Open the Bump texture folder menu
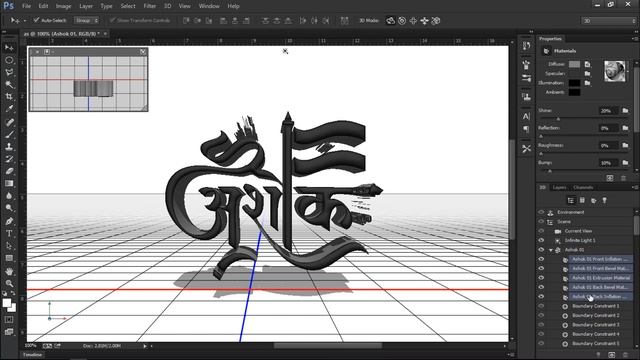Viewport: 640px width, 360px height. pos(625,163)
